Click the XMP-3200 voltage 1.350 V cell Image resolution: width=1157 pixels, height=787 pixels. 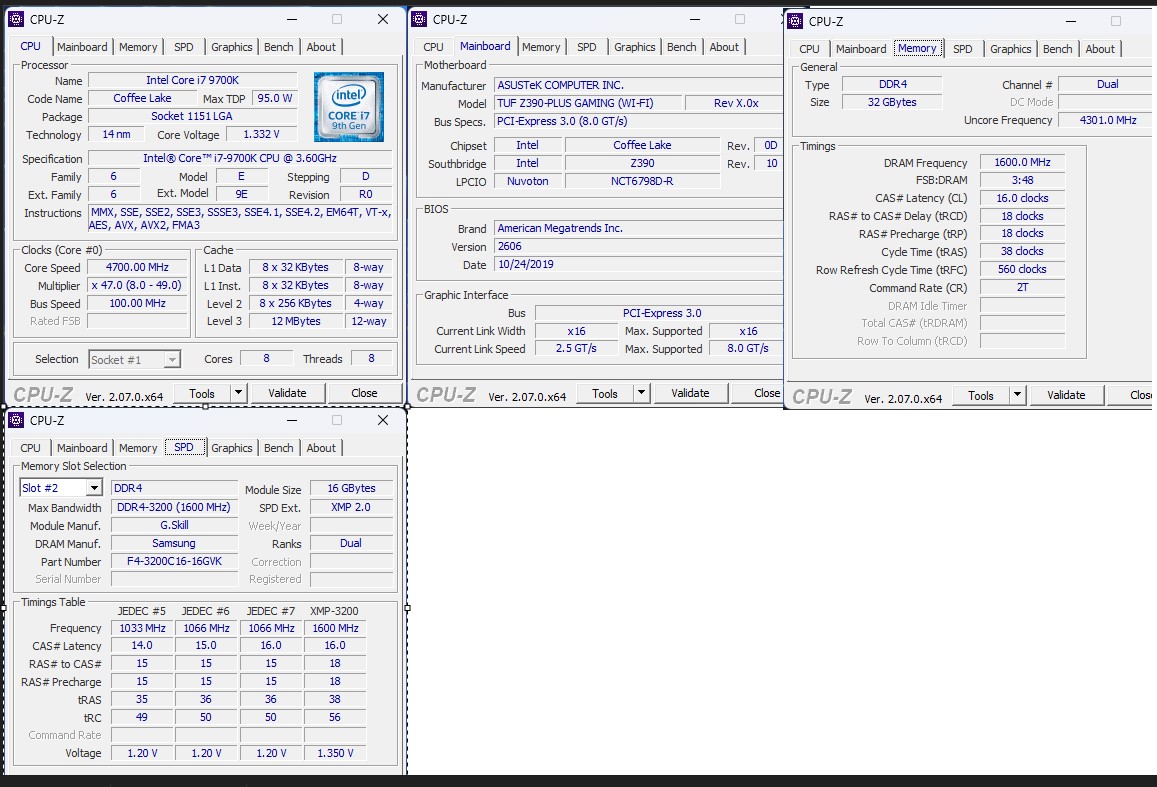tap(335, 753)
